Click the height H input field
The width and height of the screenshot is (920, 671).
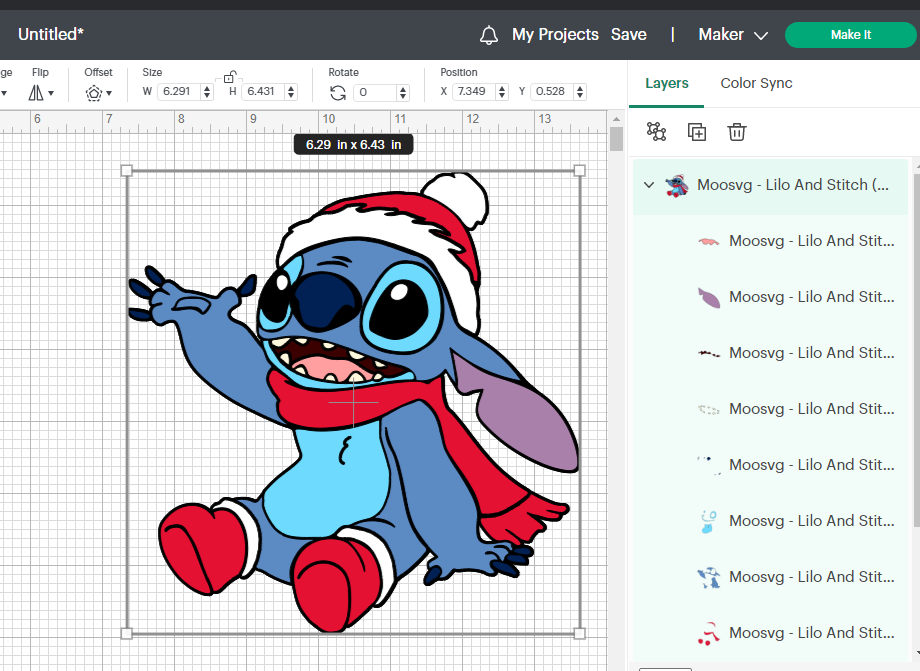coord(262,92)
